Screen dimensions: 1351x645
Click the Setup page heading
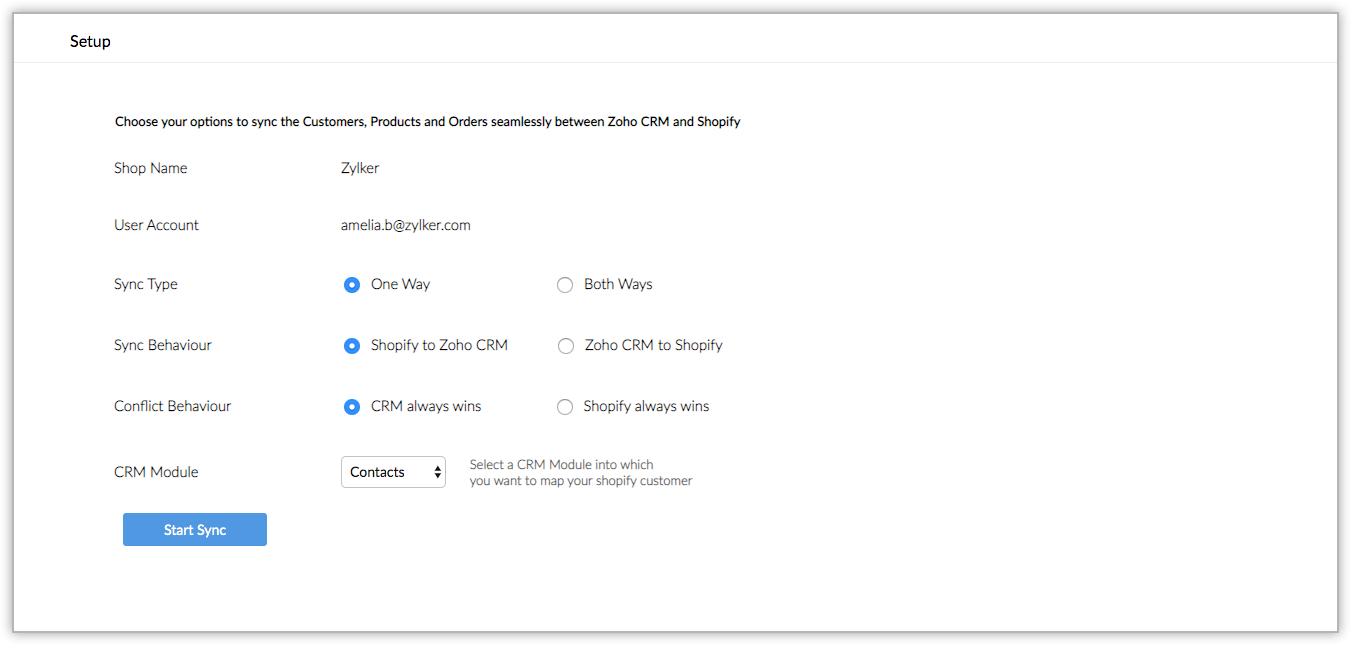click(90, 42)
